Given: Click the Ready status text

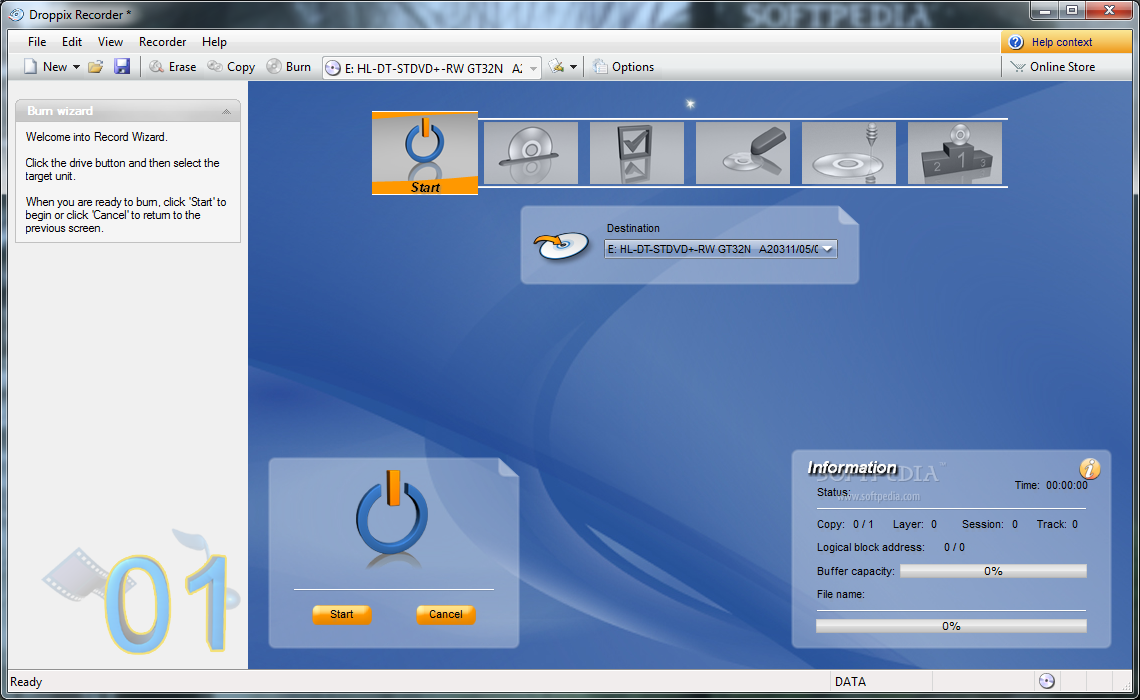Looking at the screenshot, I should (26, 682).
